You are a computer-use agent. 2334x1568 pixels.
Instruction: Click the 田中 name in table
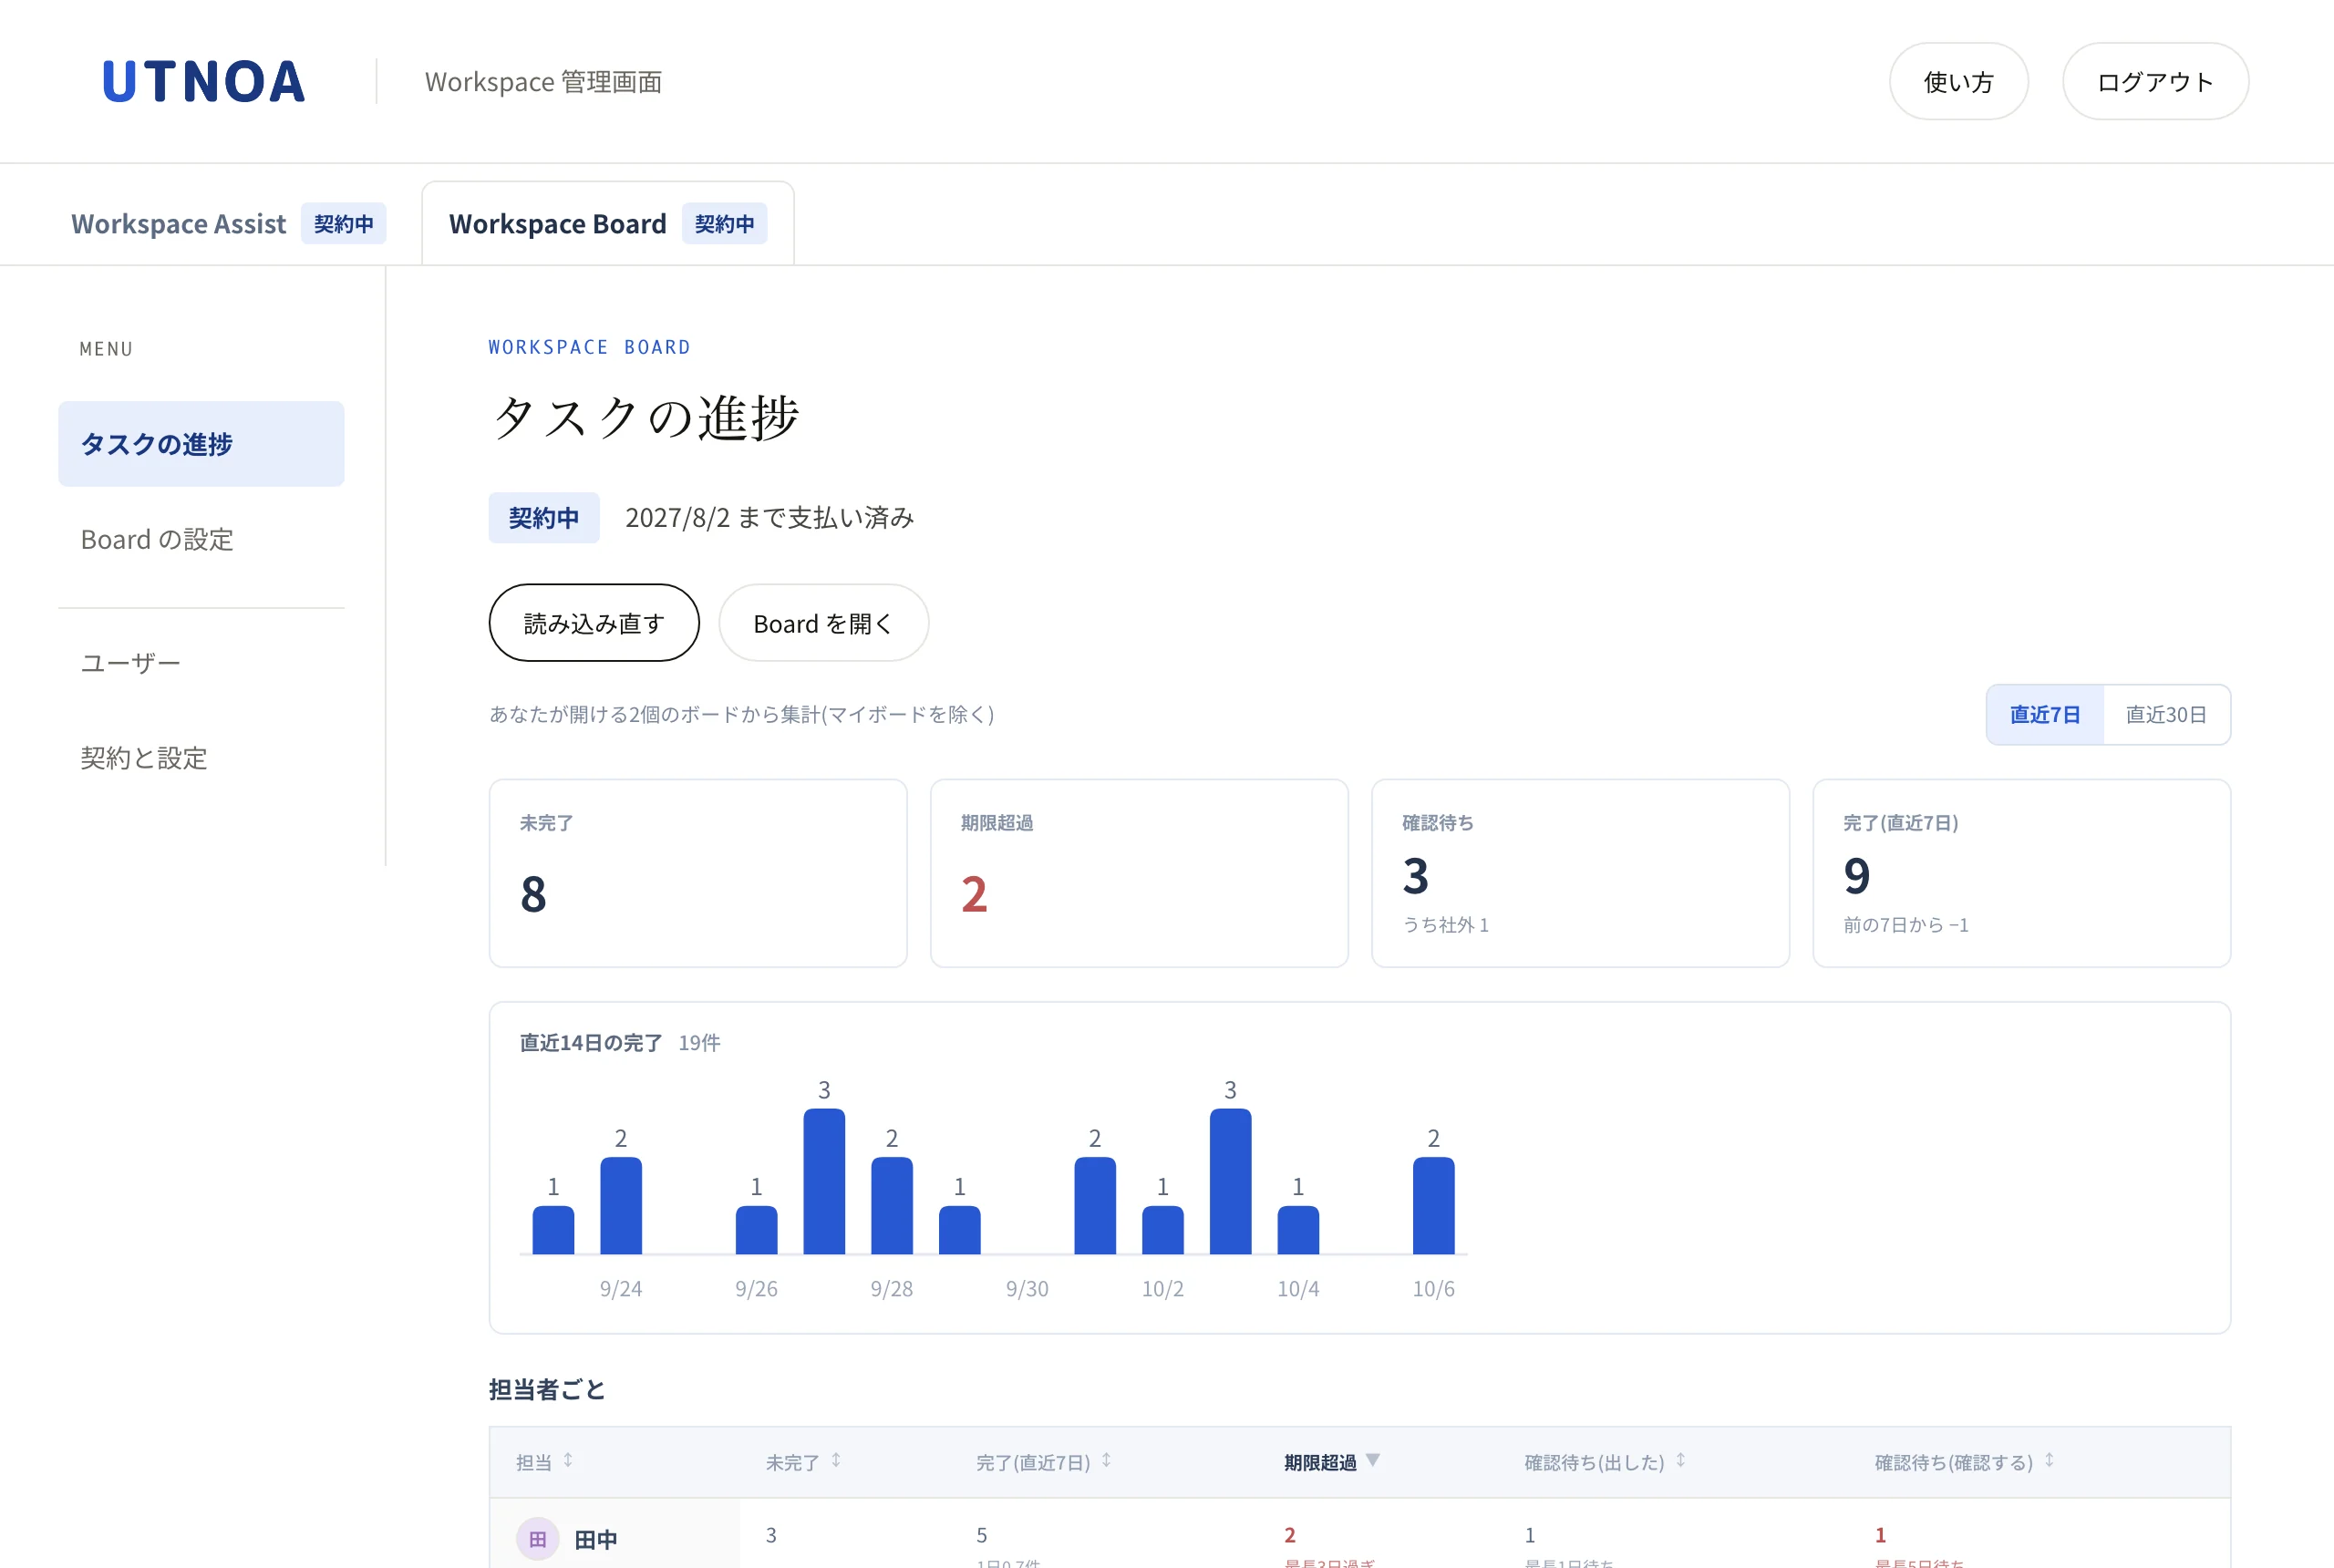coord(596,1540)
